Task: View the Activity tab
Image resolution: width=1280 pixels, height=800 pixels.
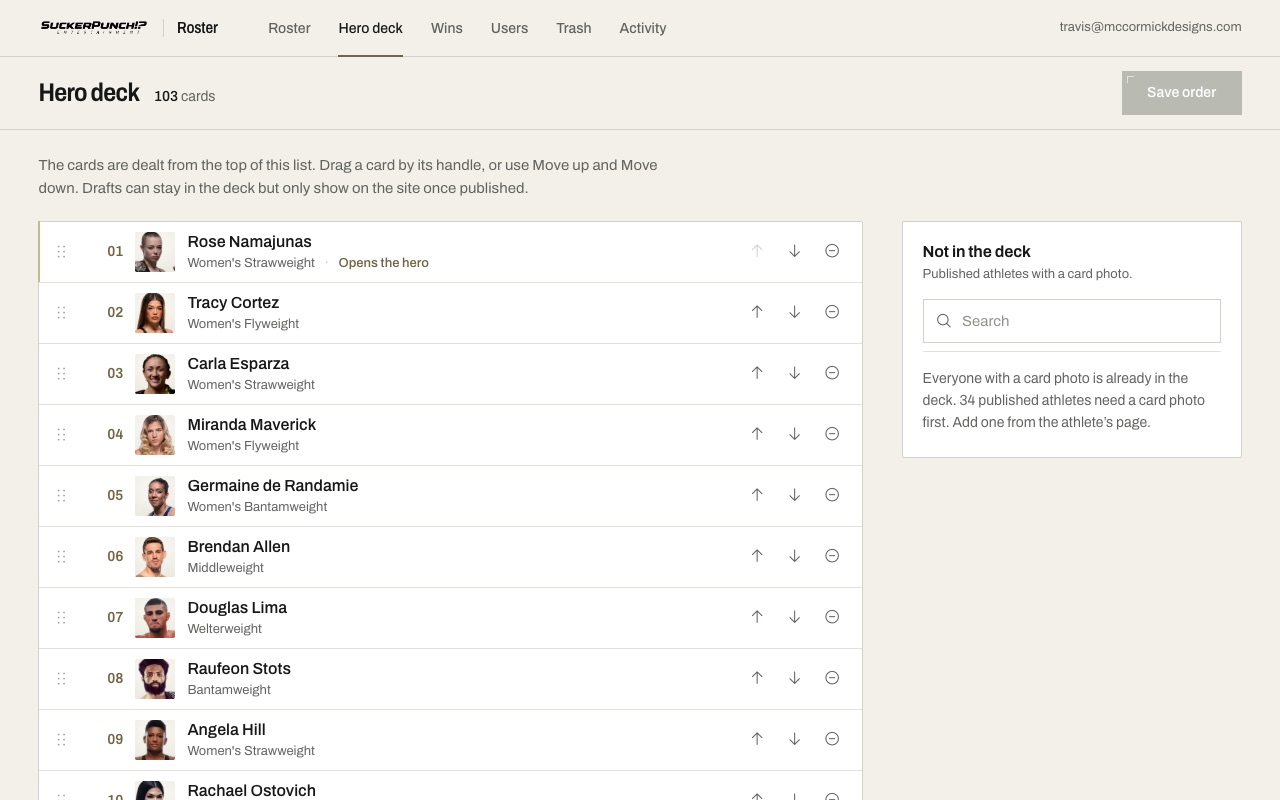Action: [x=643, y=28]
